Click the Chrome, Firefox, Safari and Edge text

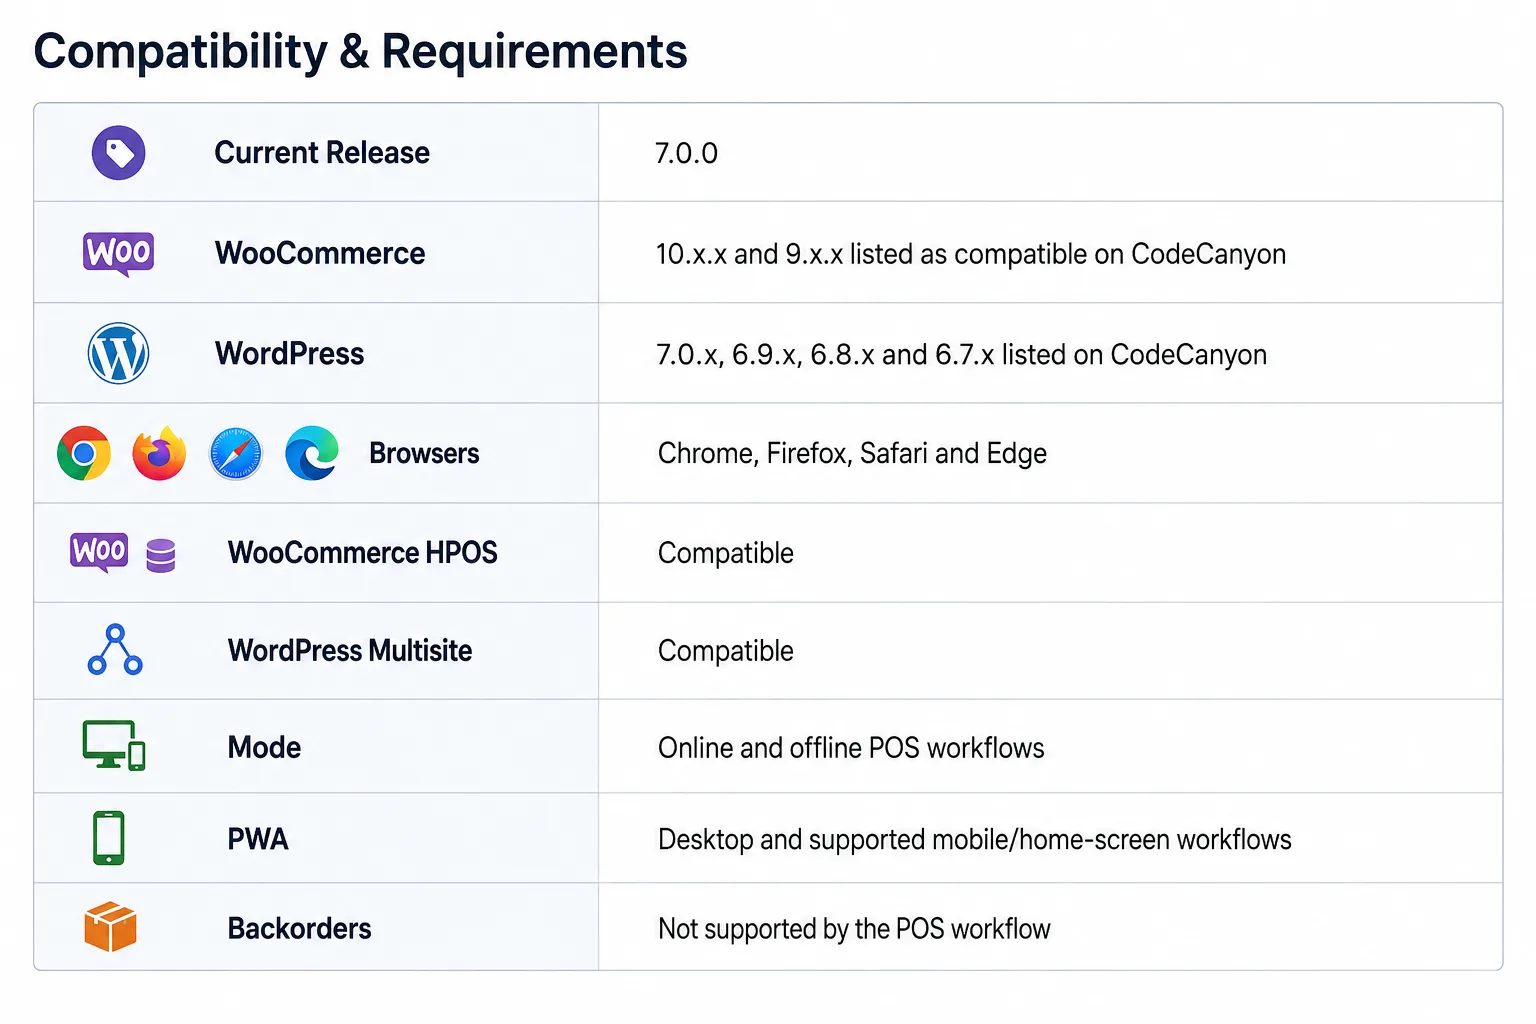tap(852, 454)
